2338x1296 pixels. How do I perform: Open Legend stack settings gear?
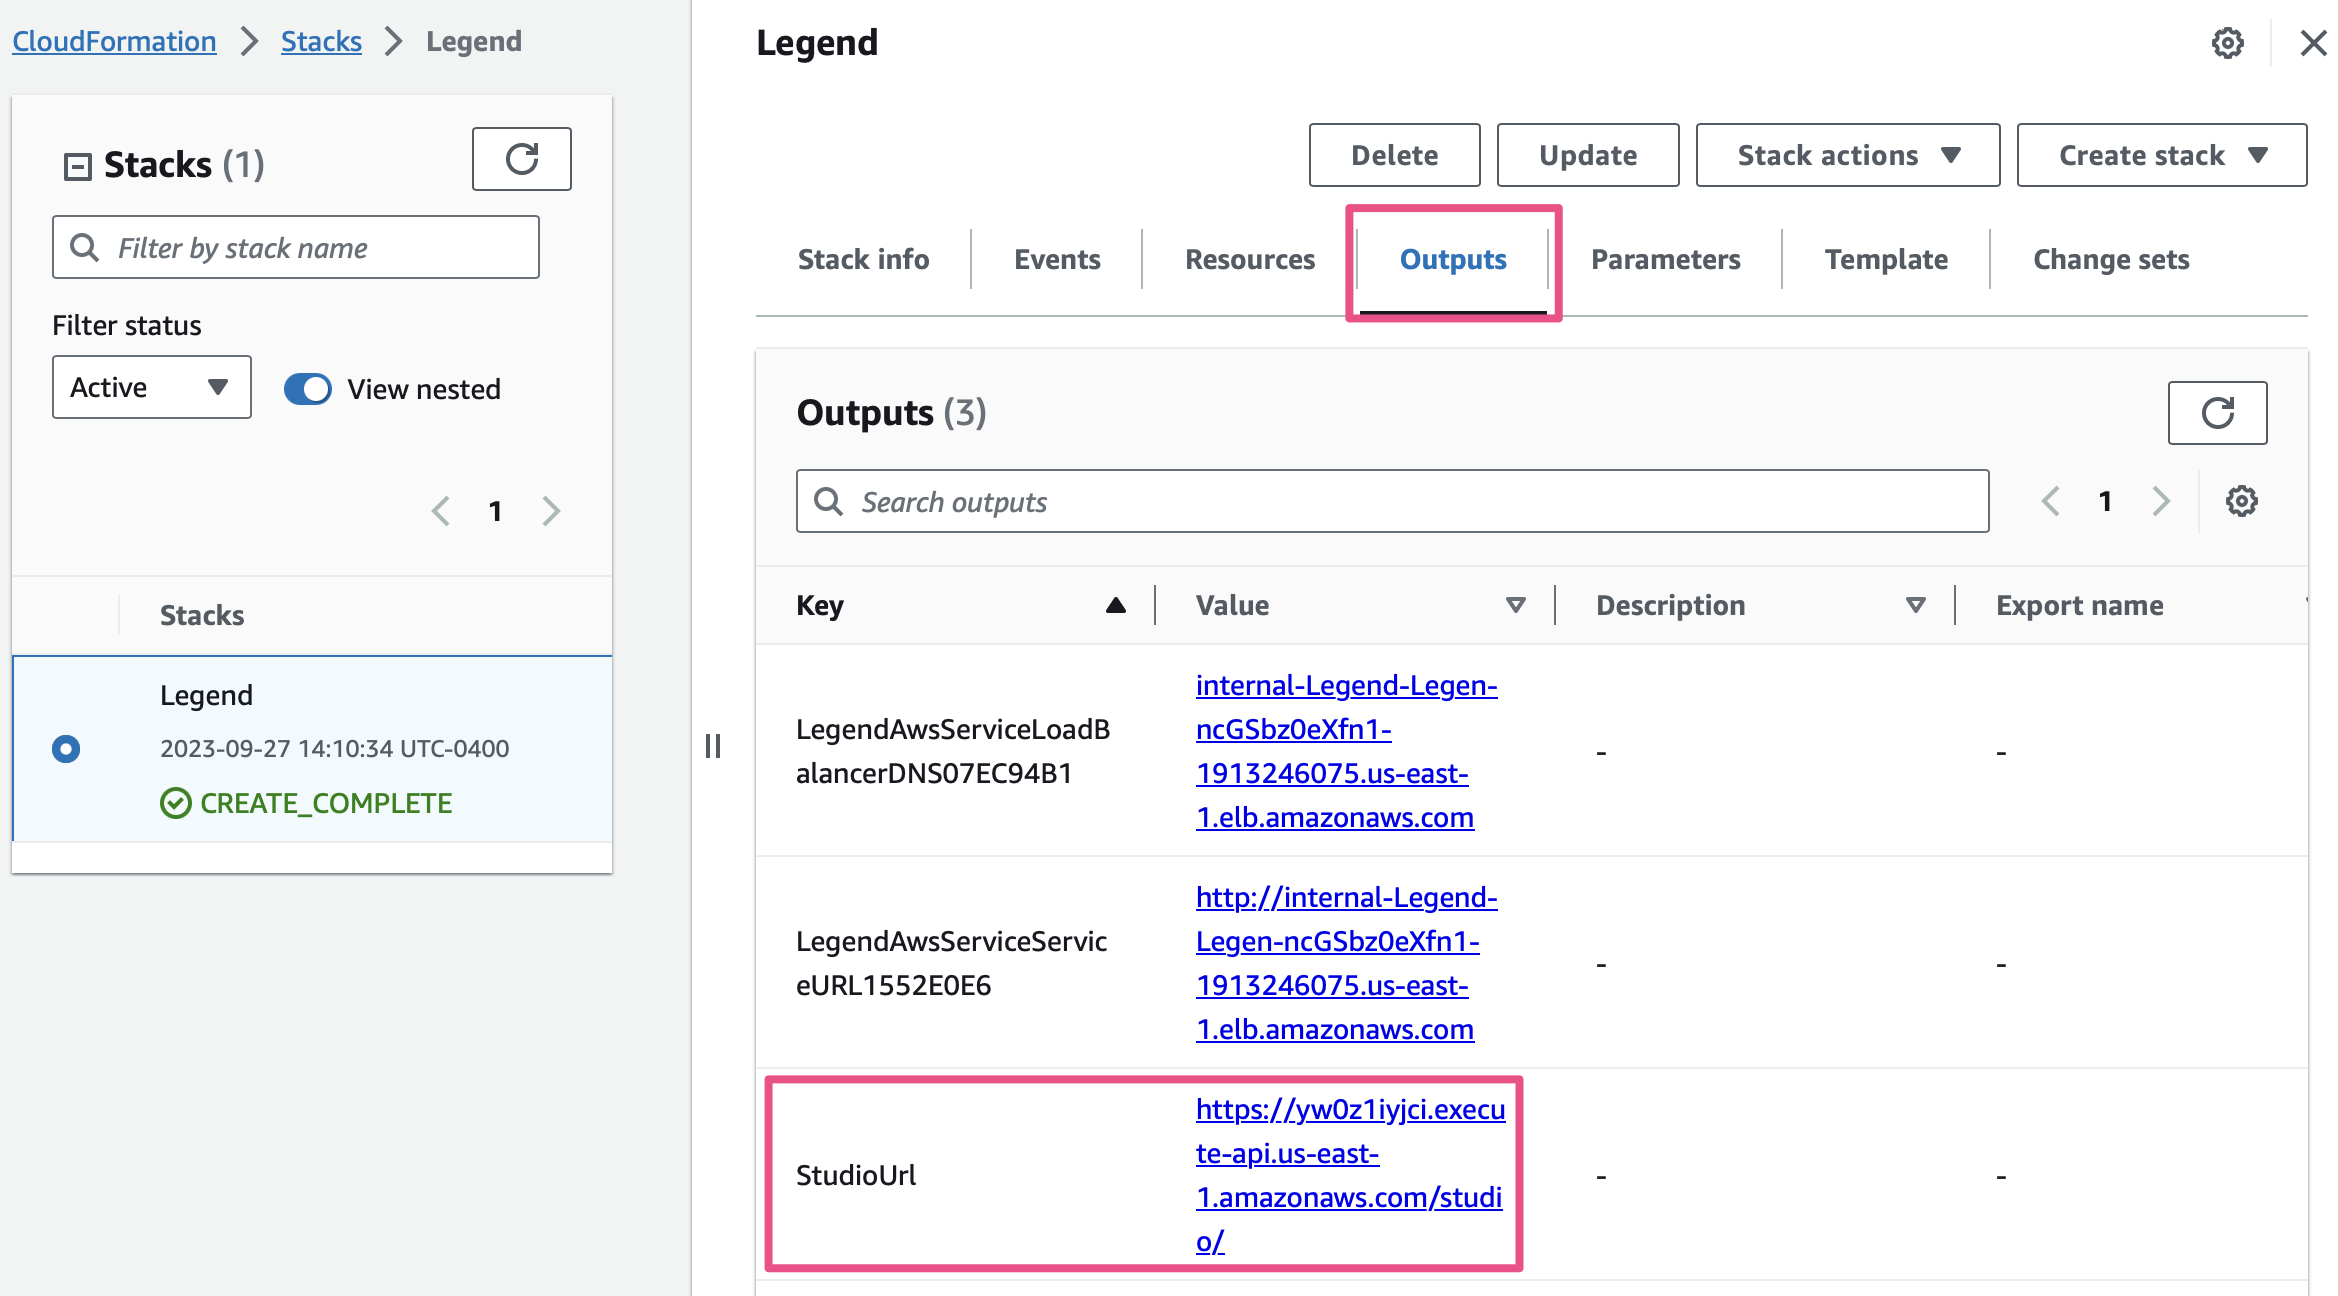coord(2228,43)
